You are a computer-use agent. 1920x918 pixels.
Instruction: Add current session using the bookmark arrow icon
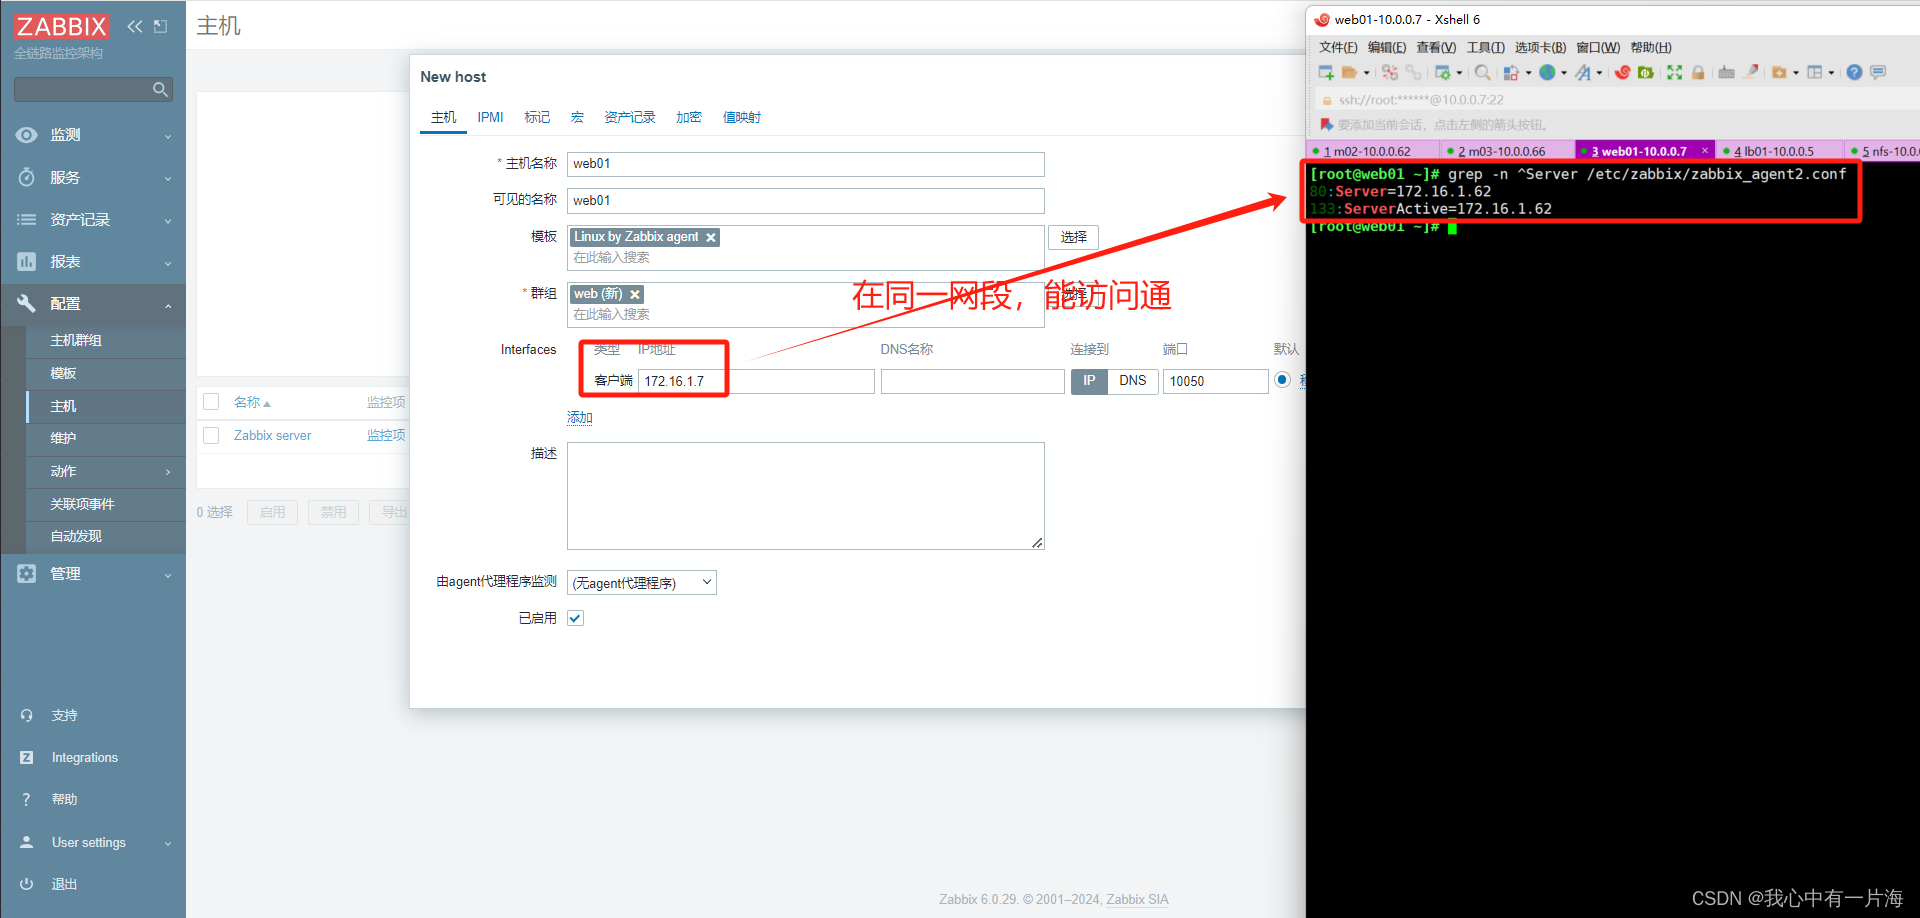tap(1326, 125)
